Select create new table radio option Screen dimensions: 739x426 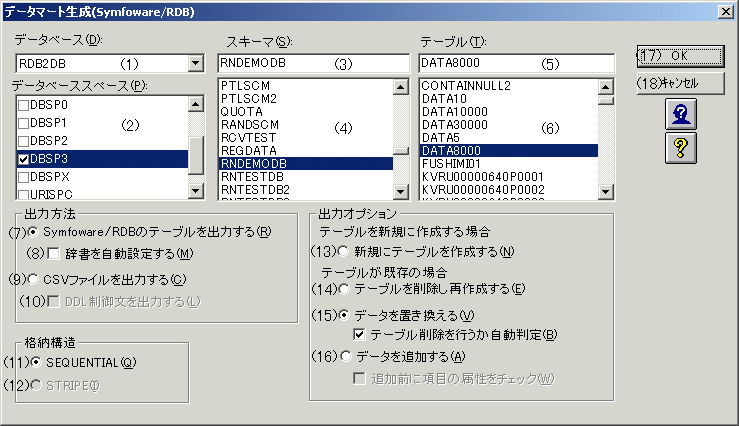[x=346, y=251]
